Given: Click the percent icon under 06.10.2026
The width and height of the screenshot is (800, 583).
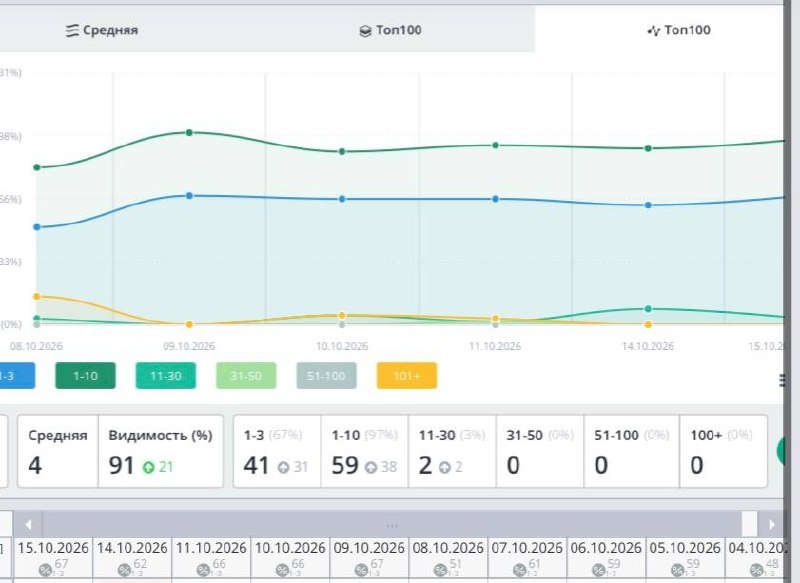Looking at the screenshot, I should tap(598, 570).
